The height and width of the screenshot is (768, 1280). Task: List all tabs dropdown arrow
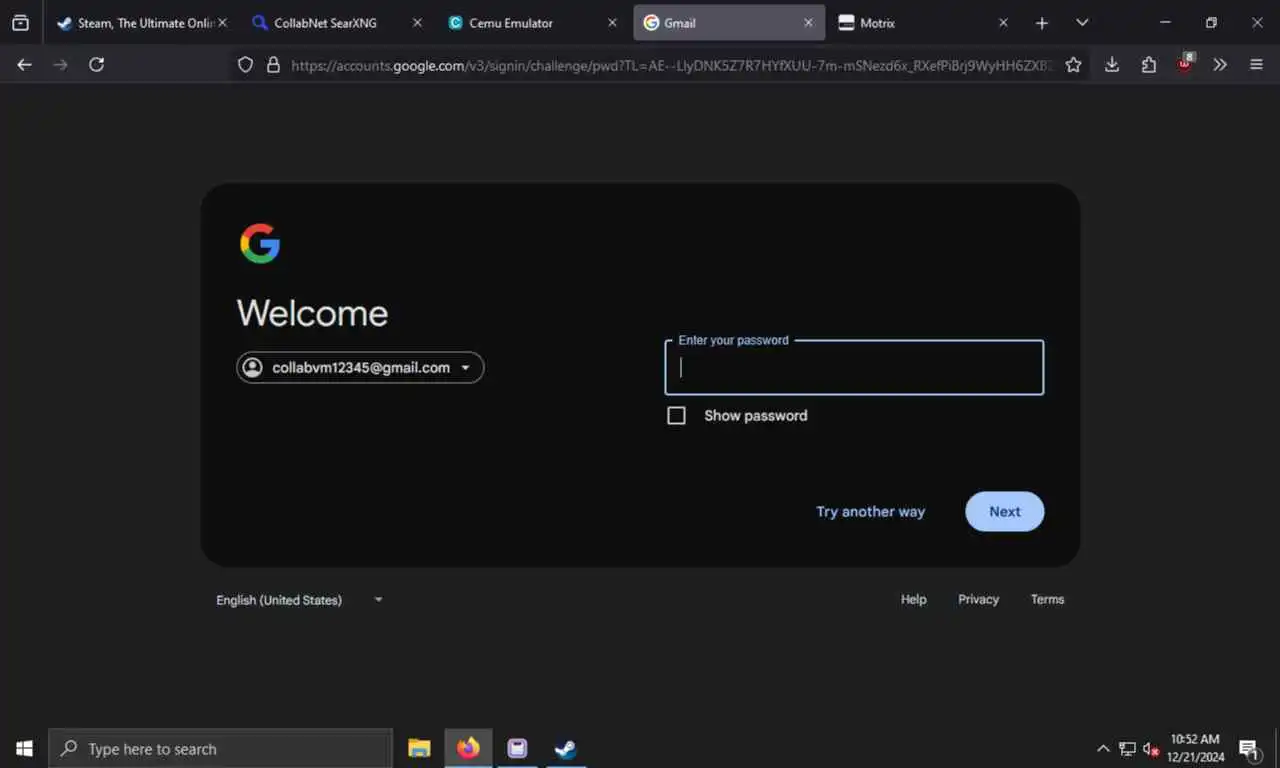1082,23
